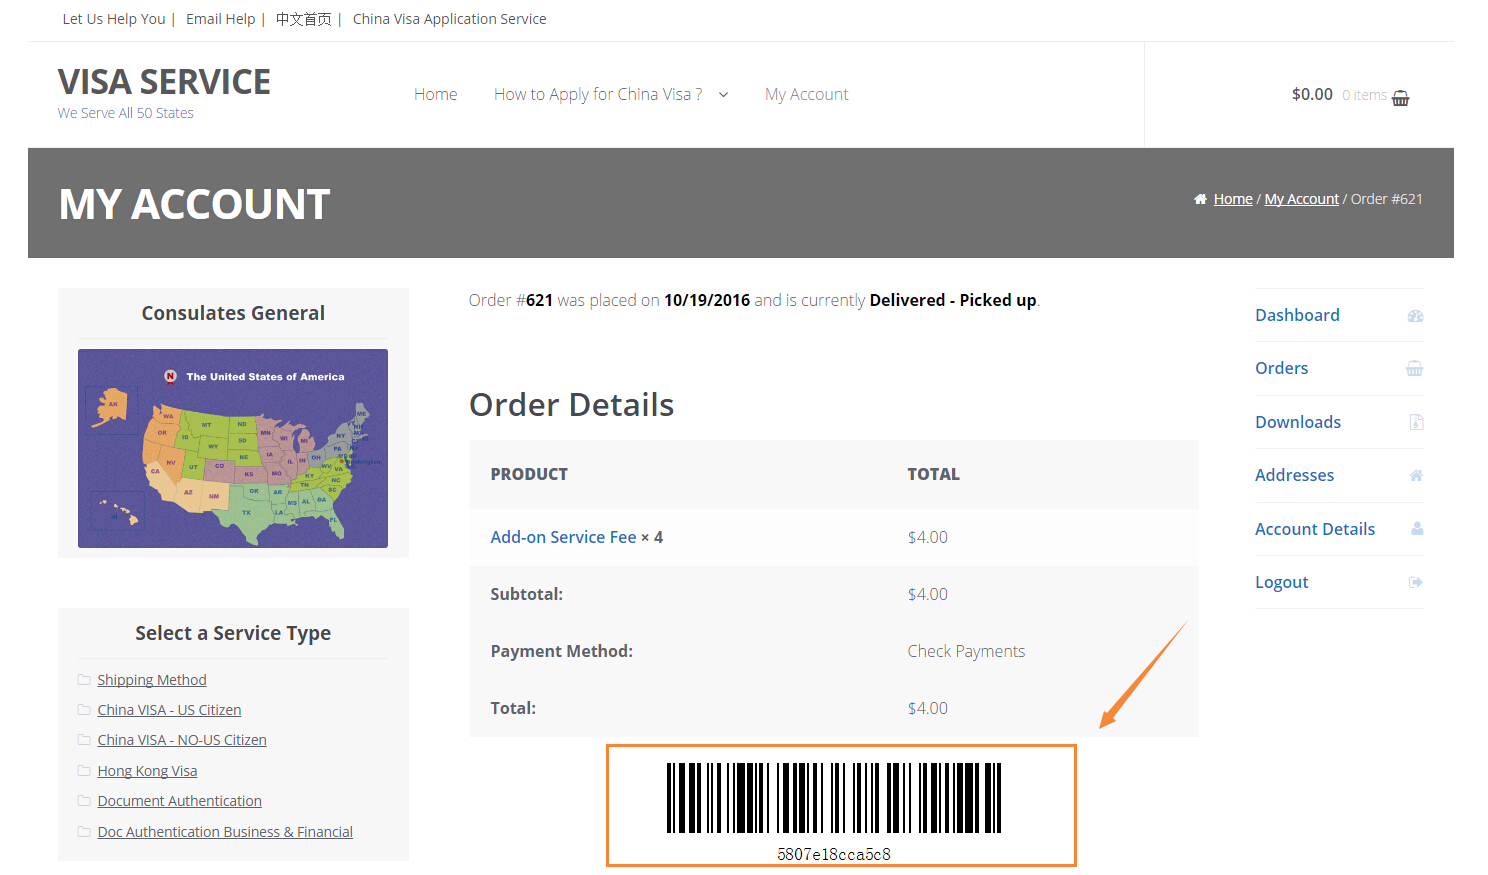Screen dimensions: 1488x875
Task: Click Logout in account sidebar
Action: 1281,582
